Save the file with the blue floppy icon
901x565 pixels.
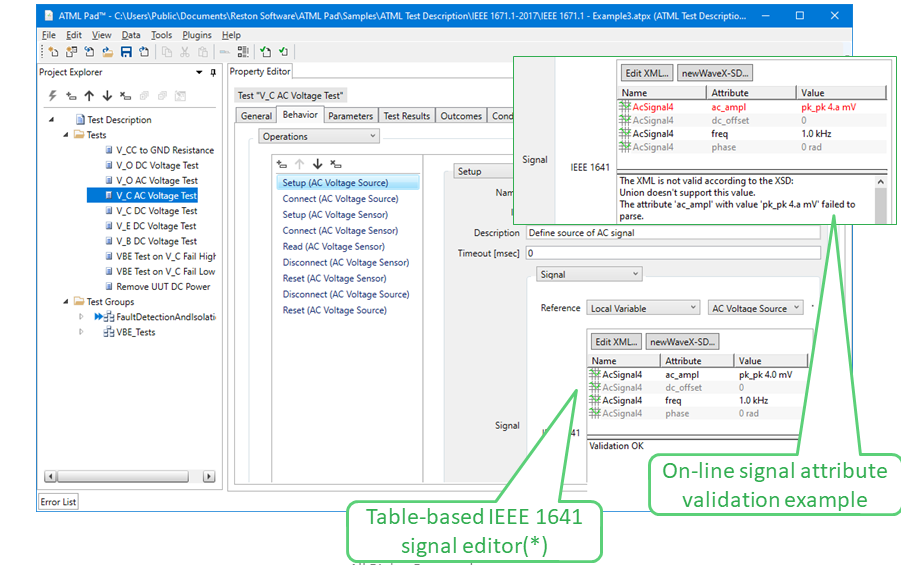click(126, 52)
